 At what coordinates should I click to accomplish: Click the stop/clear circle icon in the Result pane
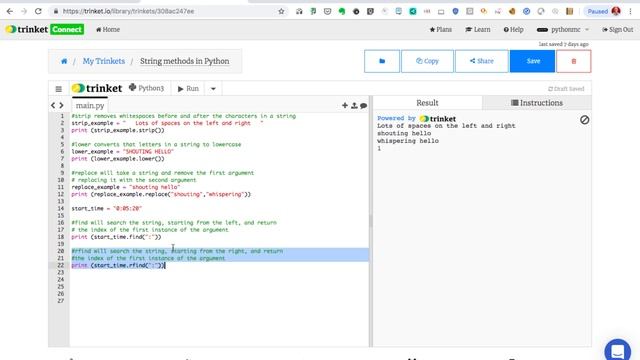(584, 120)
